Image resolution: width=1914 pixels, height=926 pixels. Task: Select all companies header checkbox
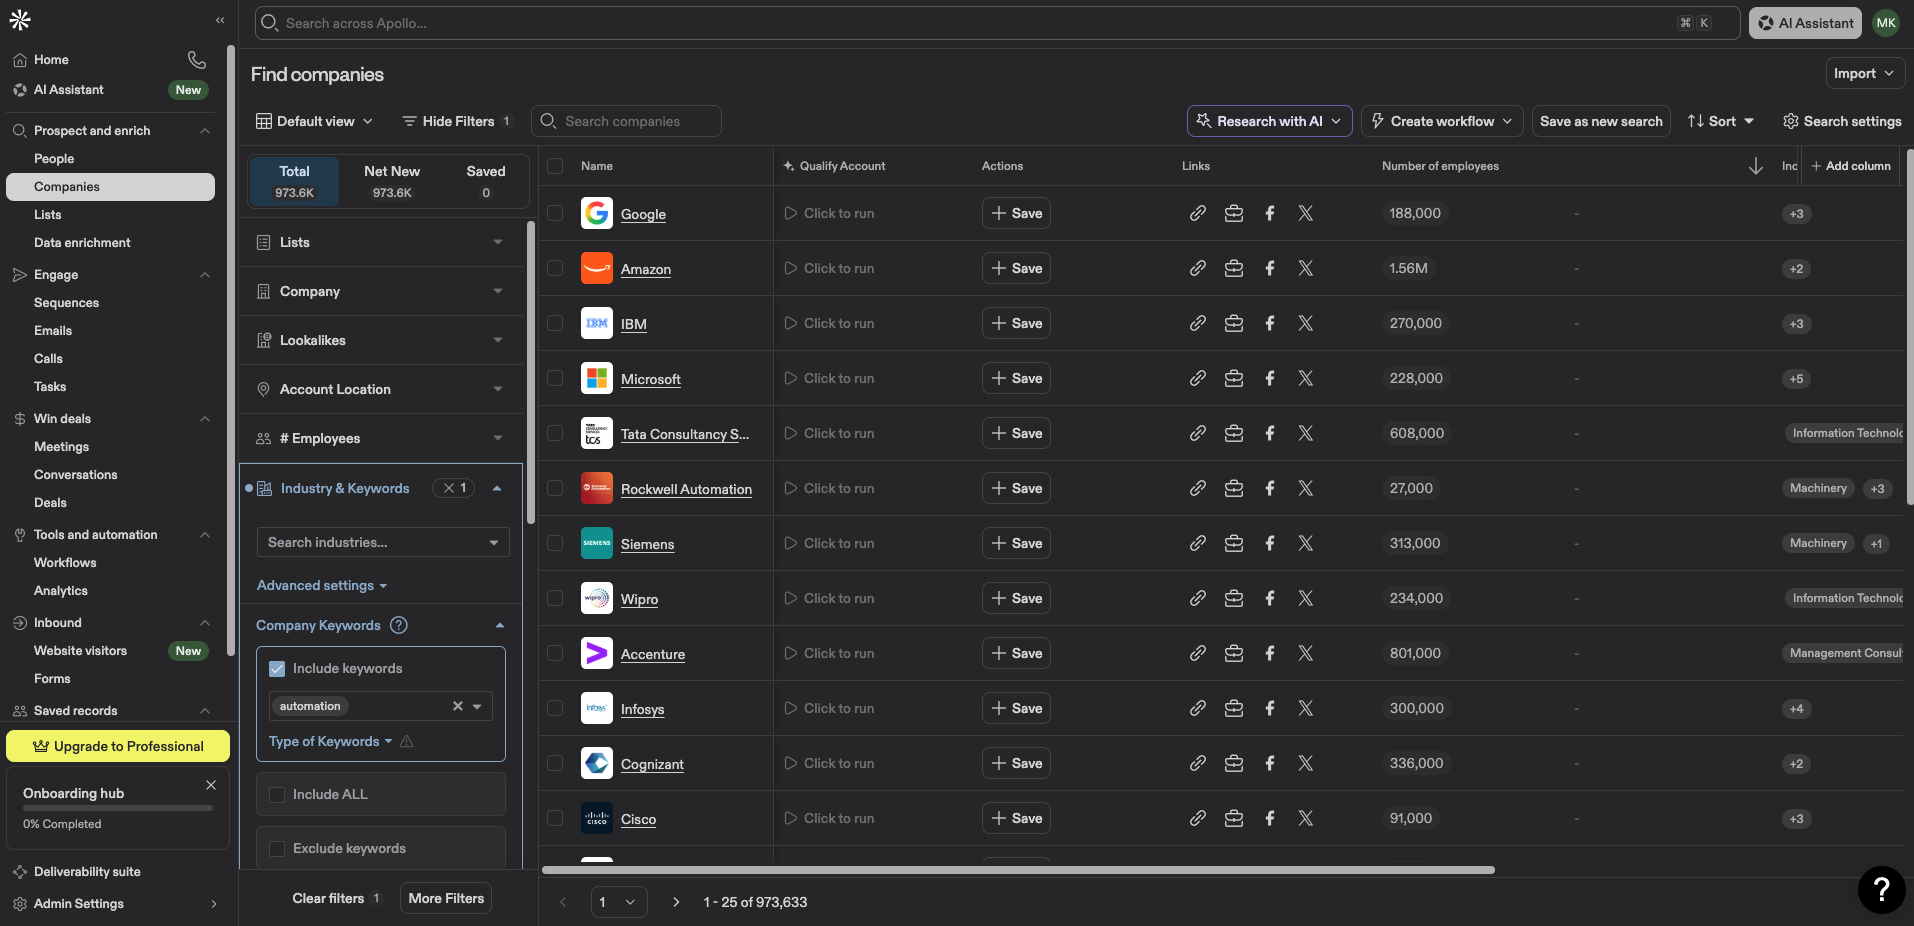(555, 166)
